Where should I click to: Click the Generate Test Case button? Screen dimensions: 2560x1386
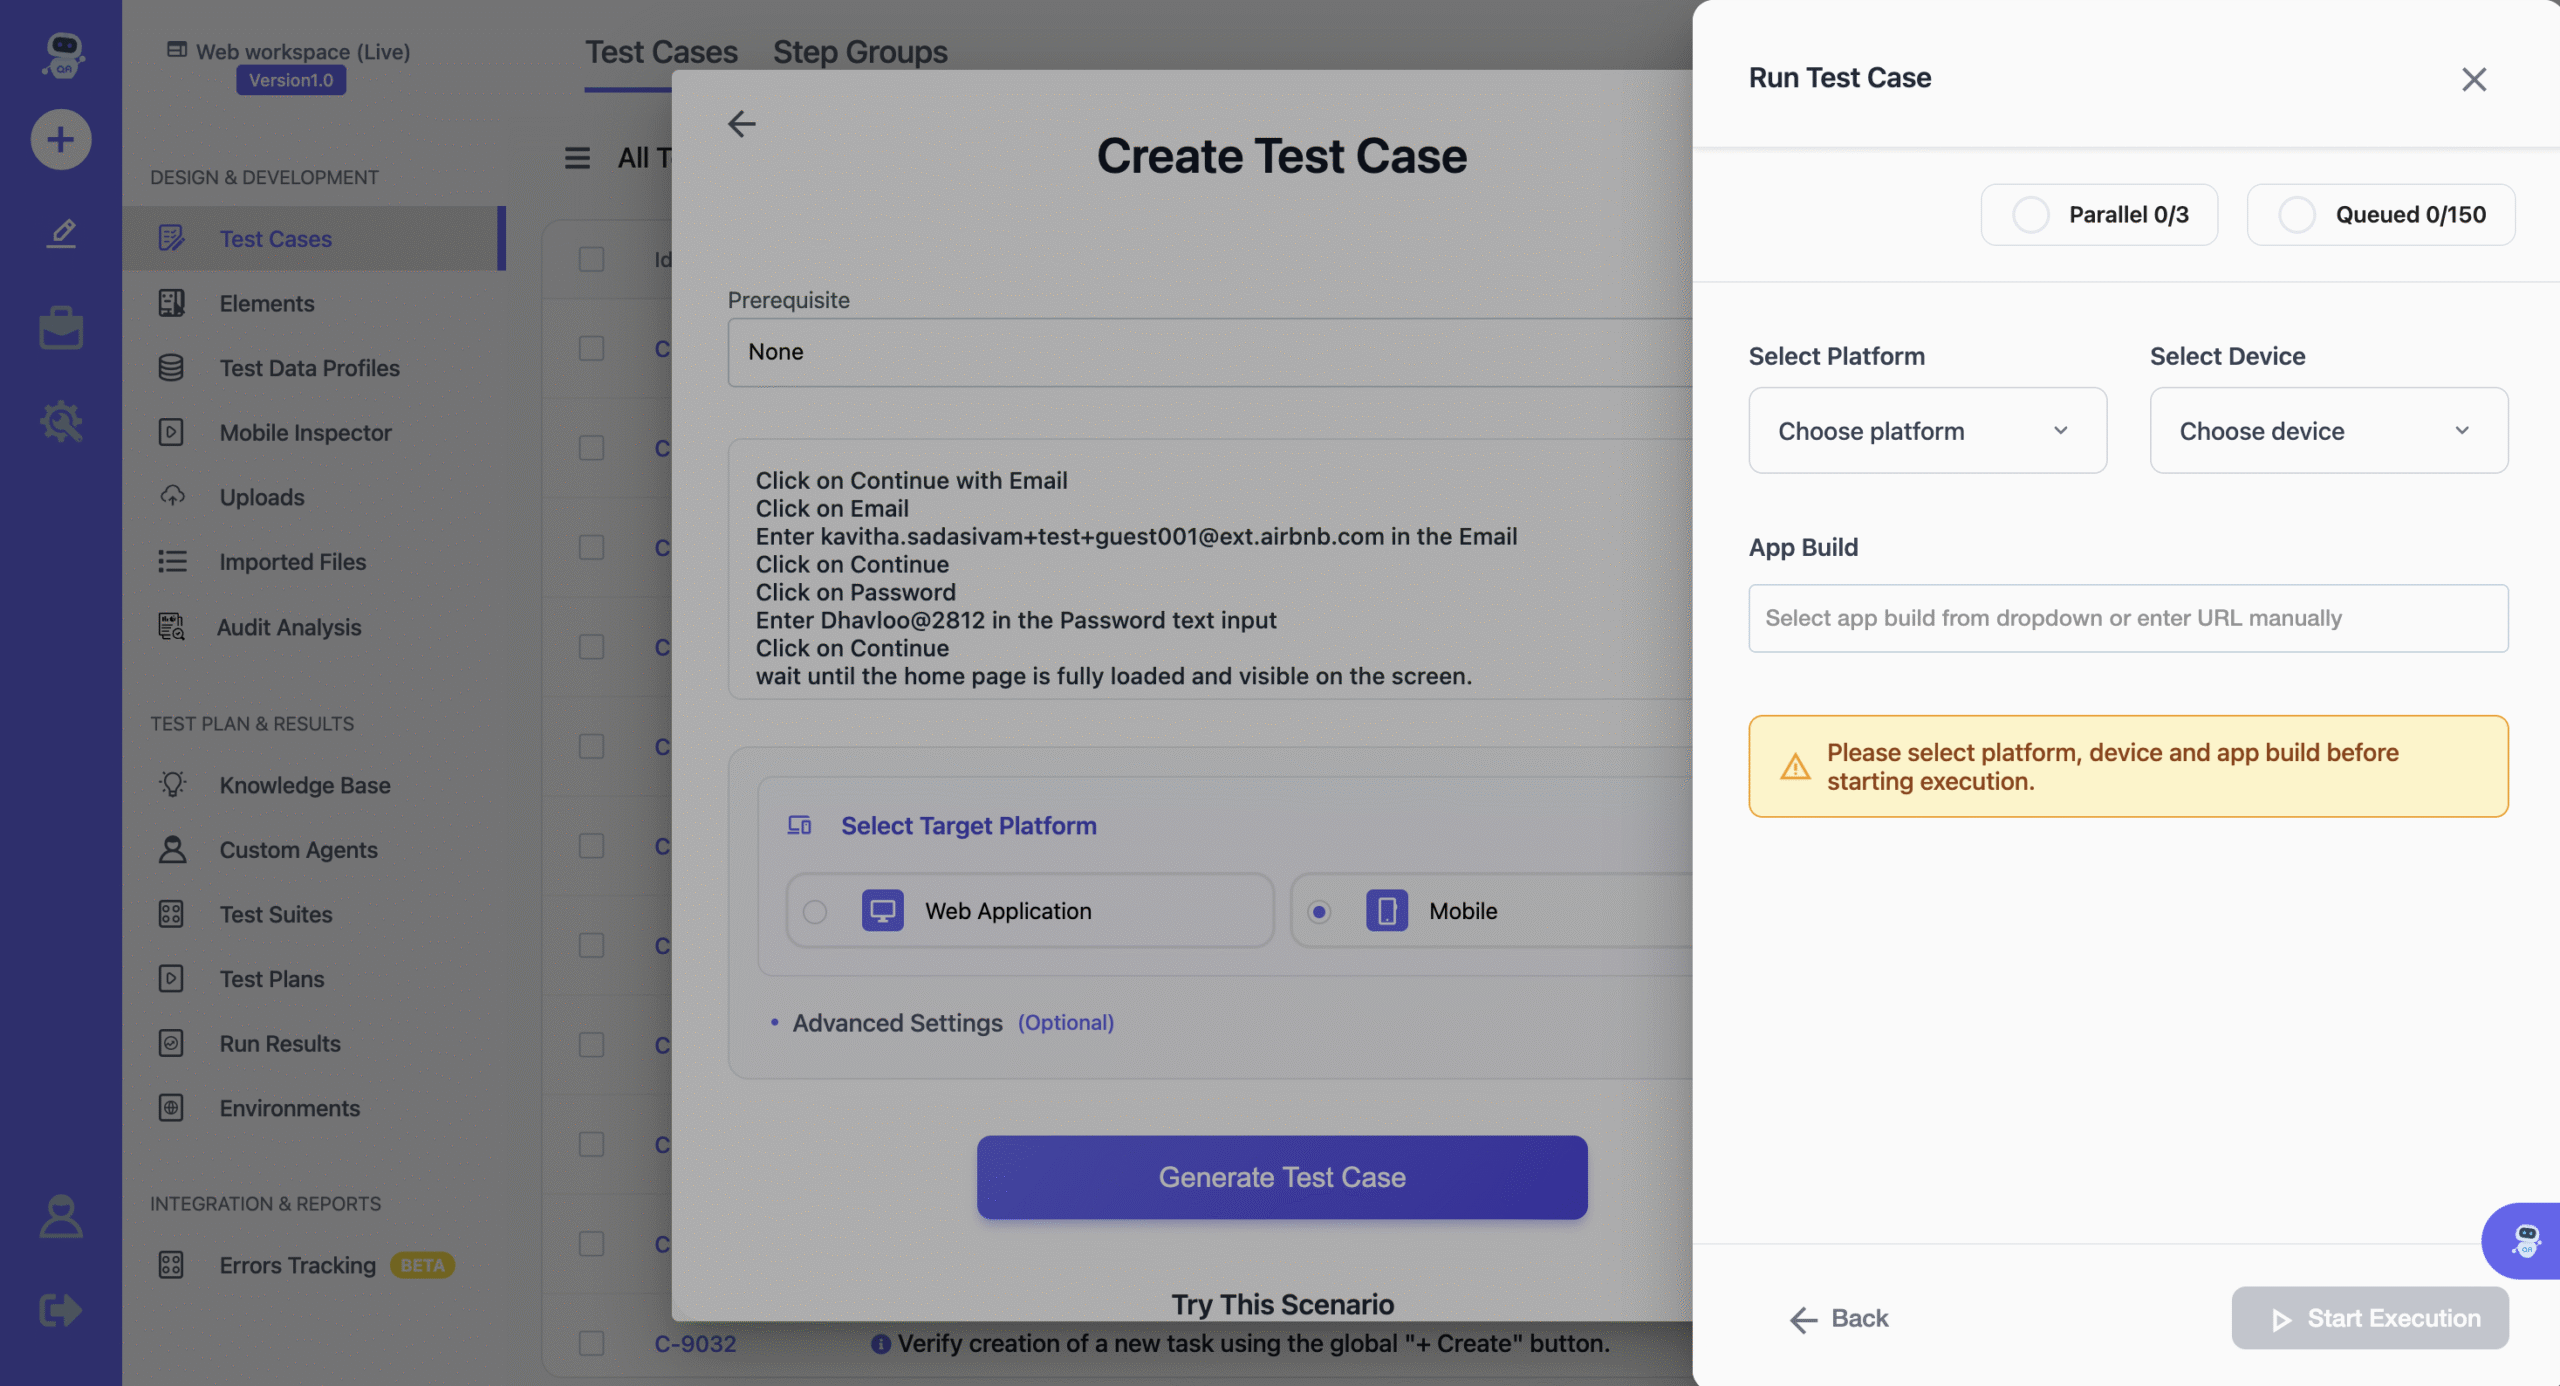click(x=1281, y=1177)
